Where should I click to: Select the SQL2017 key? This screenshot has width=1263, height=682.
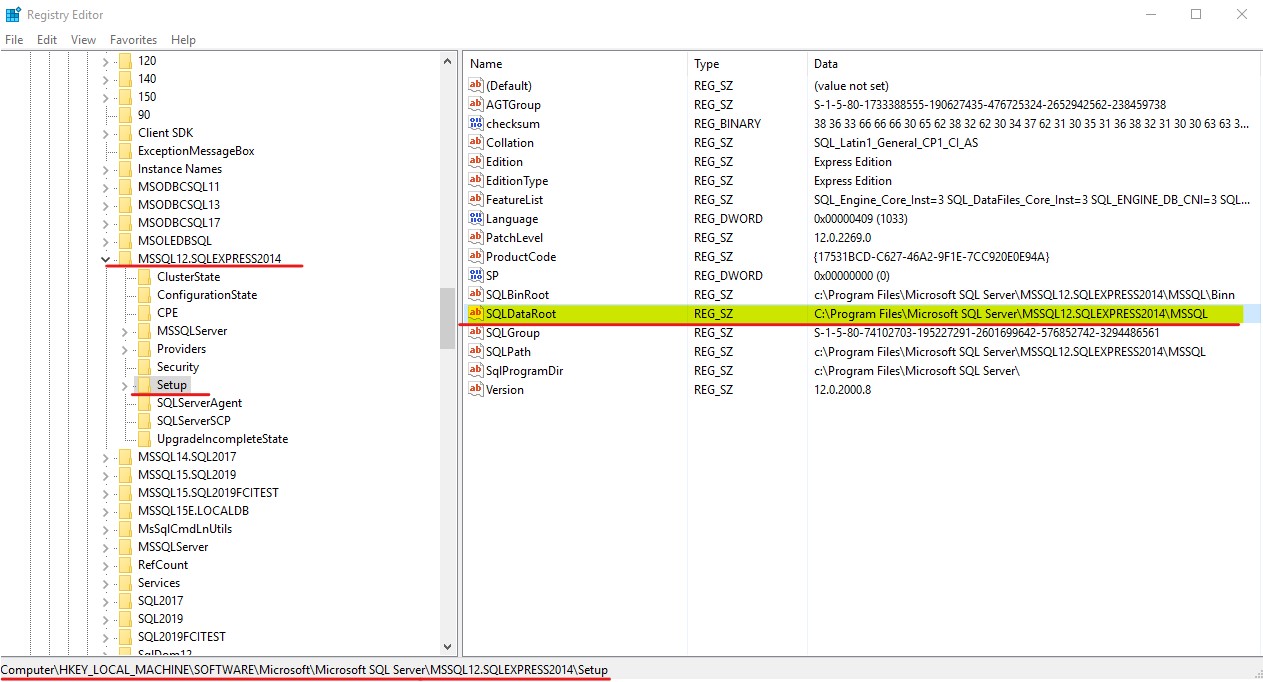161,601
